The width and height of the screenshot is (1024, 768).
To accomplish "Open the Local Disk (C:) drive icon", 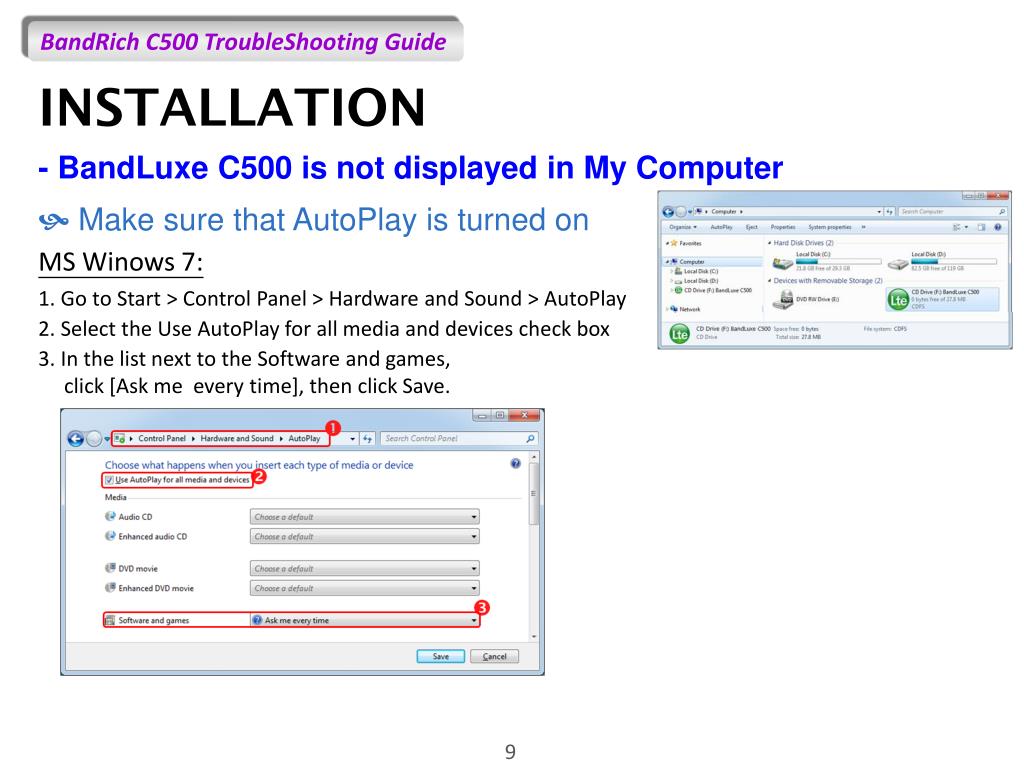I will [x=782, y=264].
